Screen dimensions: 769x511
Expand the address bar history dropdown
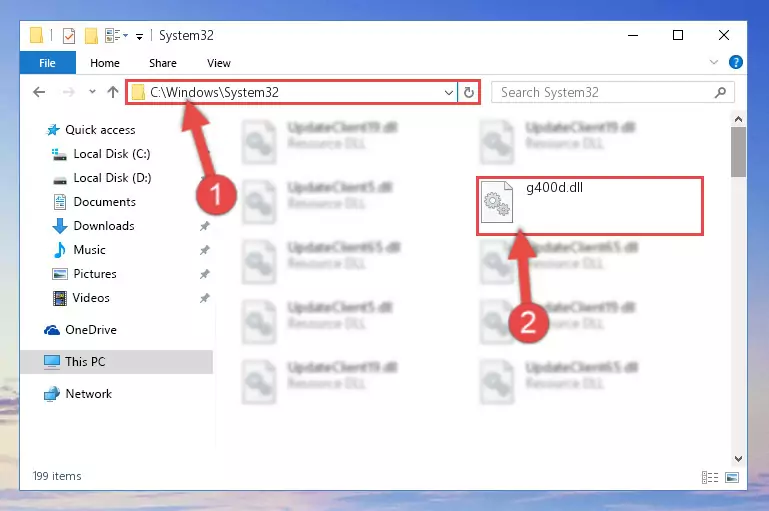tap(448, 92)
